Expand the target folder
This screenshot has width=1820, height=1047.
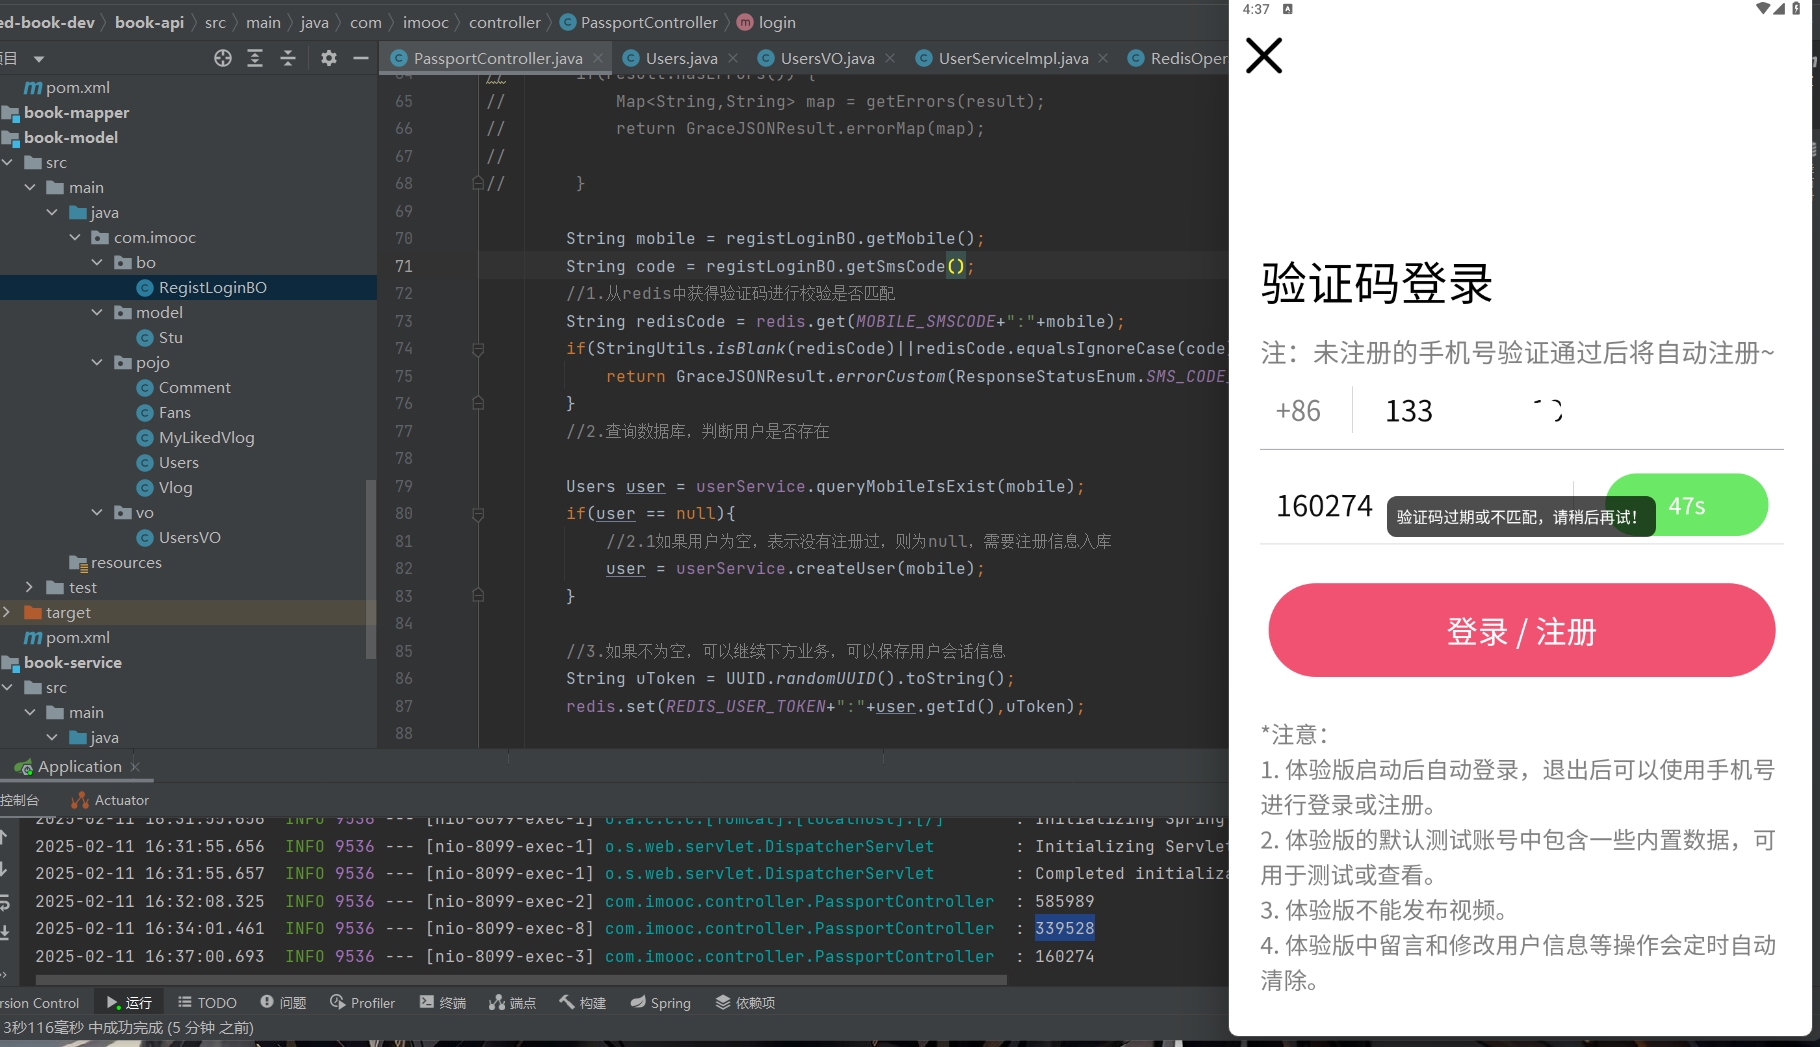(x=7, y=612)
